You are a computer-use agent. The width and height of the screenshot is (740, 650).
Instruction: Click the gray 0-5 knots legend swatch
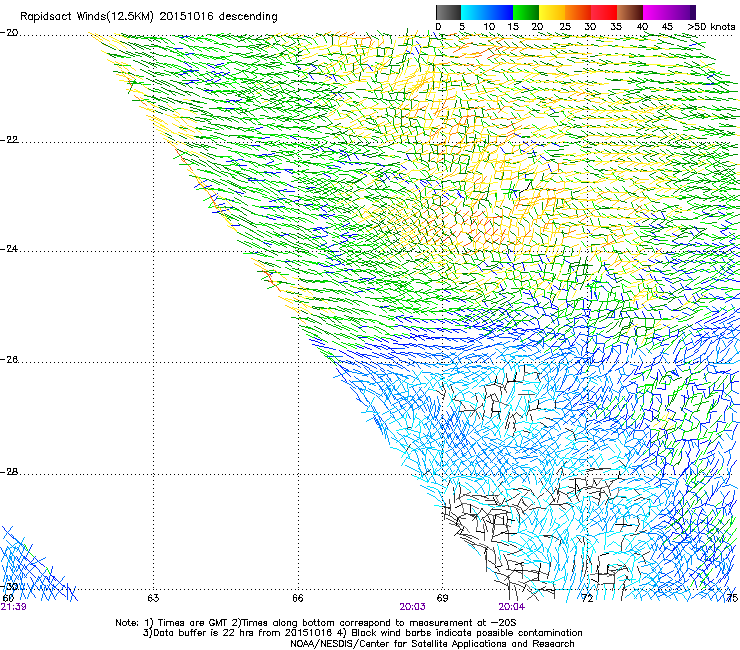(x=448, y=12)
